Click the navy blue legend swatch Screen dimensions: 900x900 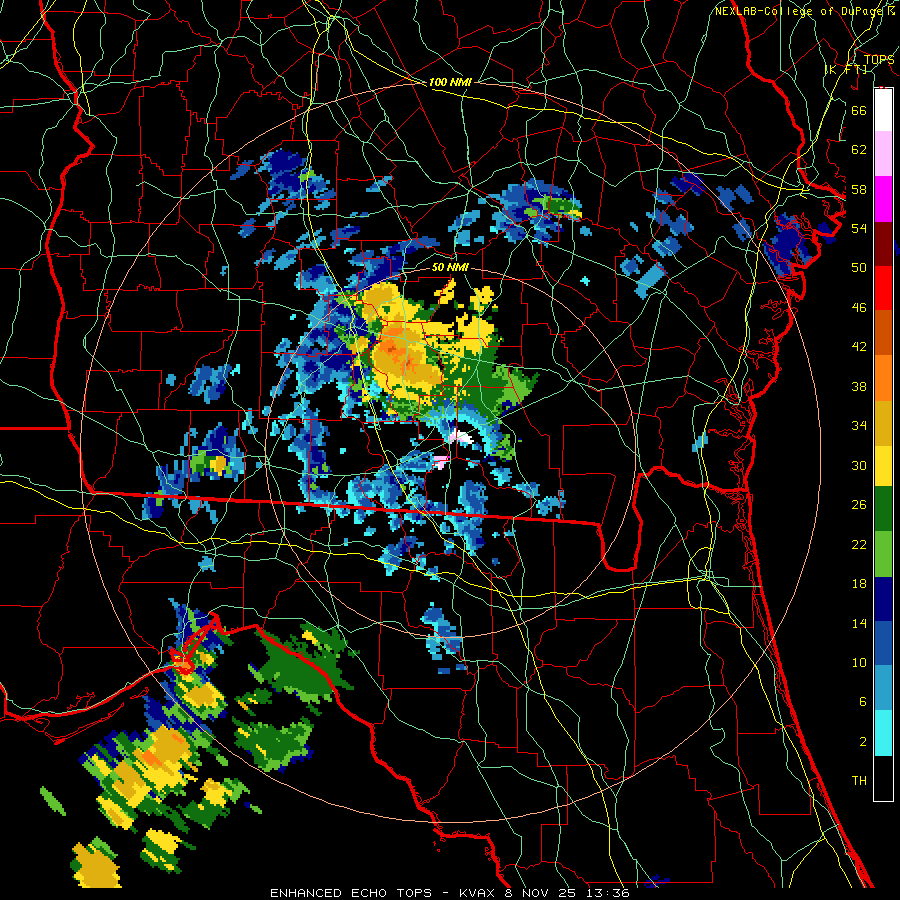point(883,599)
